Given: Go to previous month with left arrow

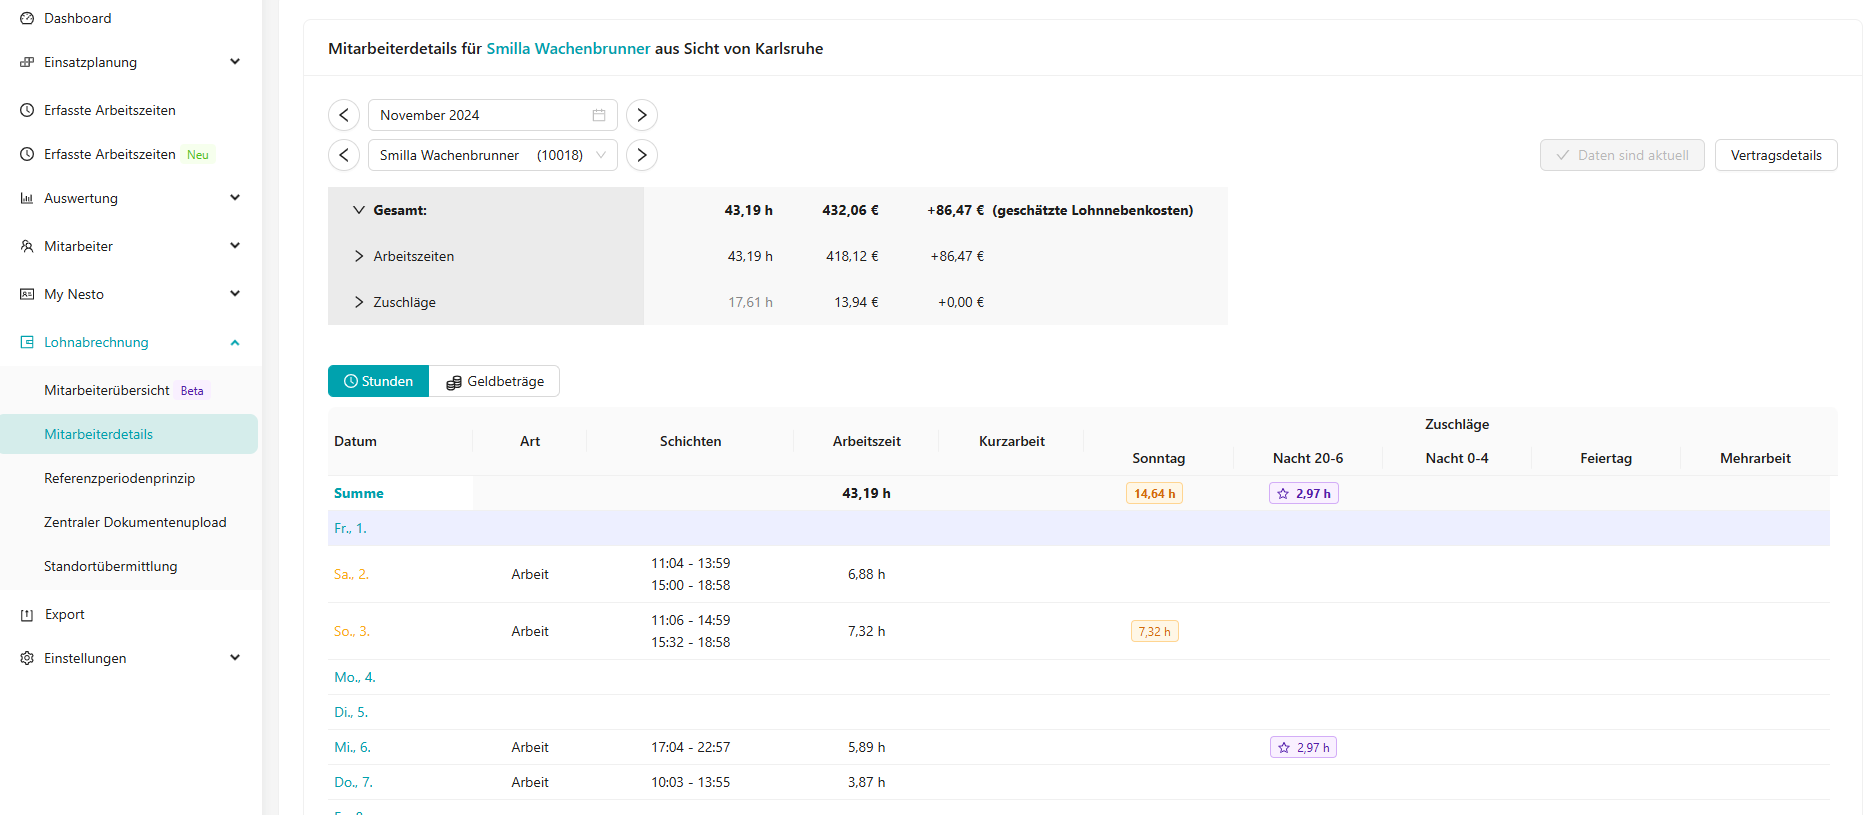Looking at the screenshot, I should coord(344,115).
